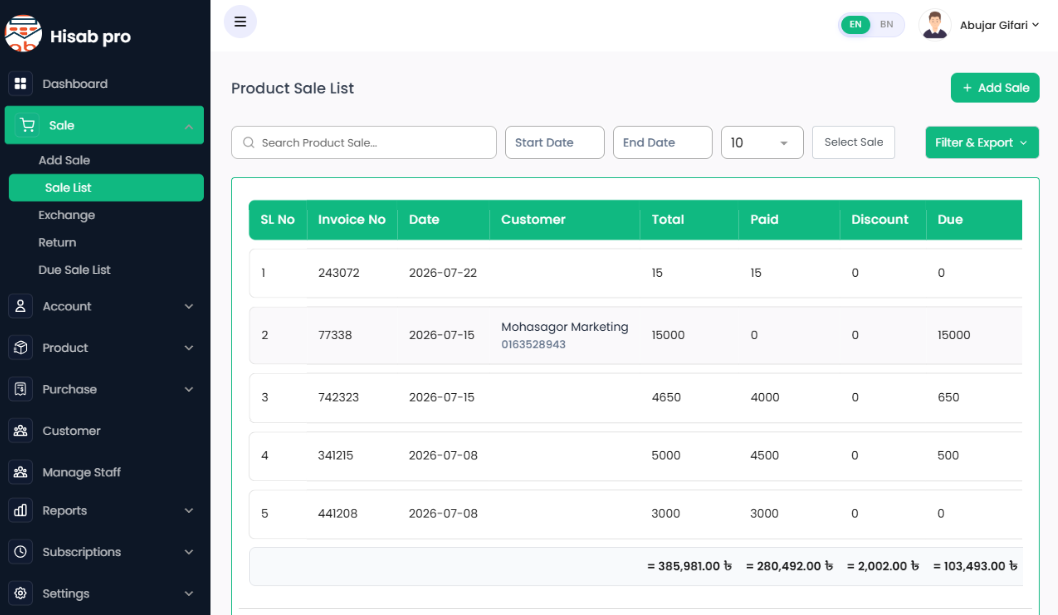Click the End Date field
Viewport: 1058px width, 615px height.
663,142
